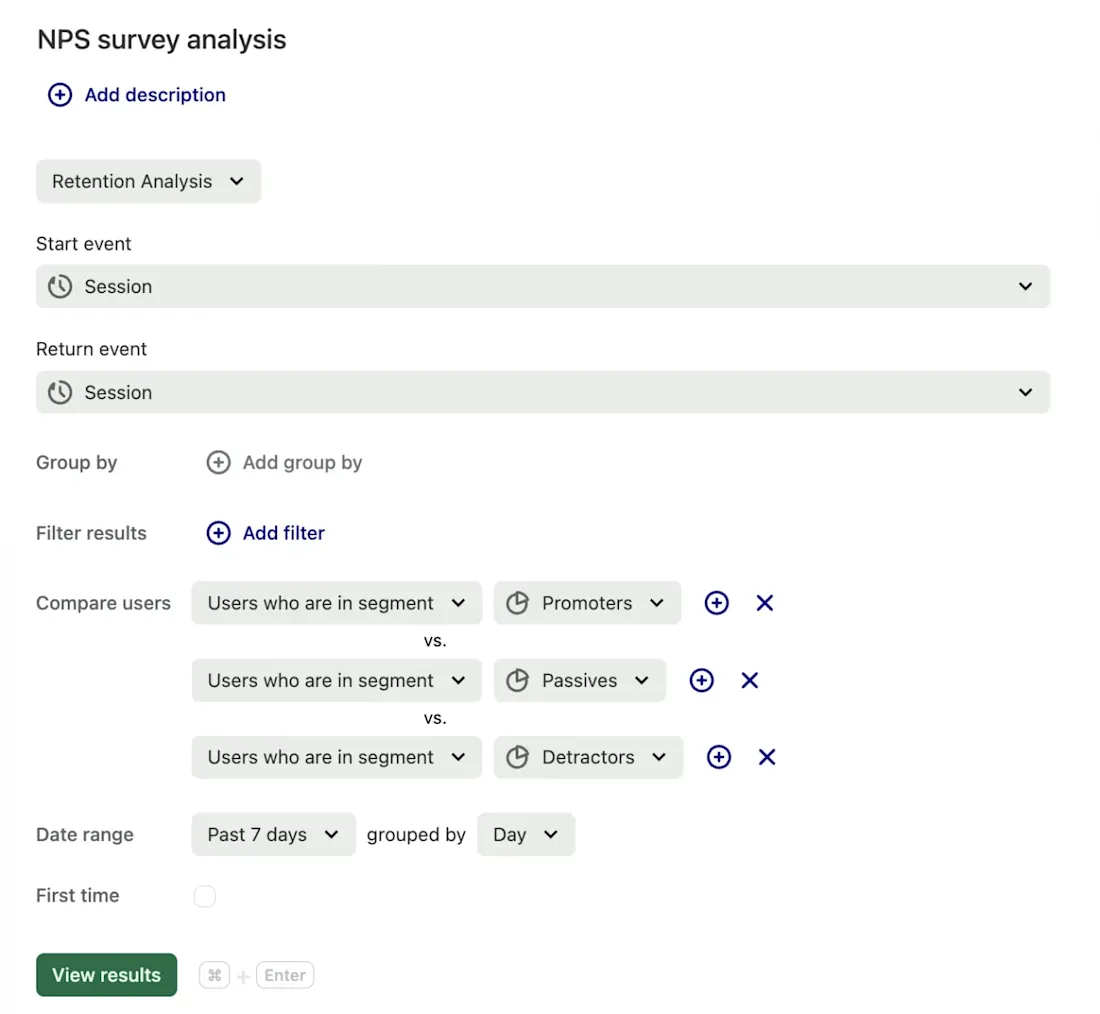Add a condition after the Passives segment
This screenshot has width=1100, height=1014.
pyautogui.click(x=702, y=680)
